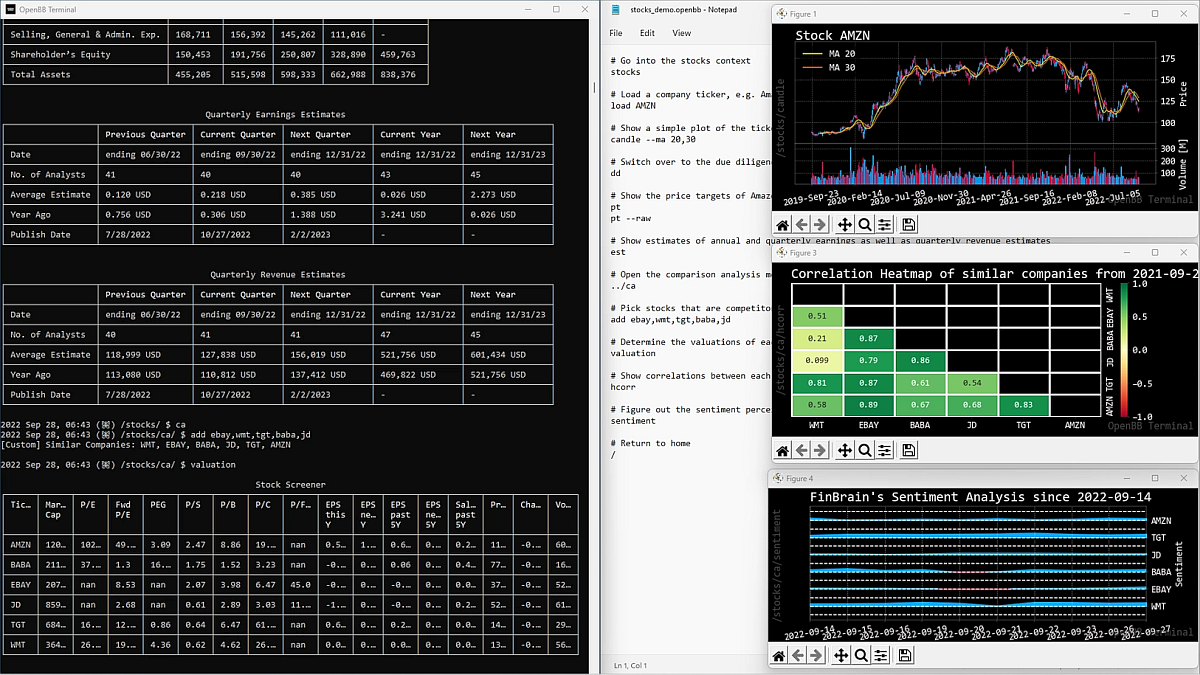
Task: Enable the Pan tool in Figure 3
Action: (845, 451)
